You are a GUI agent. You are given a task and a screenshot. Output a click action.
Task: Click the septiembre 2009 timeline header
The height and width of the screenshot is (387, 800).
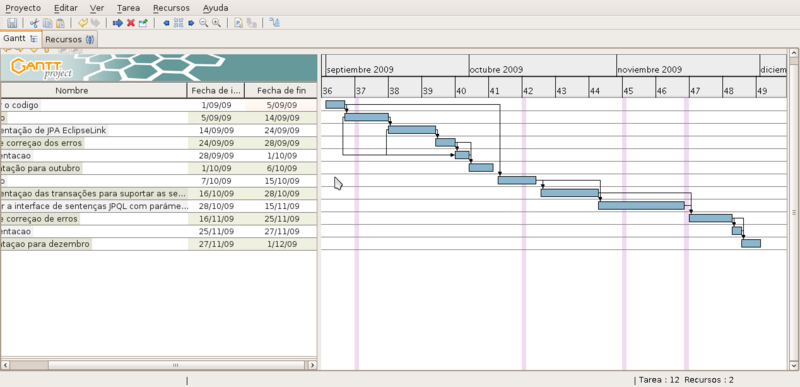[x=397, y=69]
